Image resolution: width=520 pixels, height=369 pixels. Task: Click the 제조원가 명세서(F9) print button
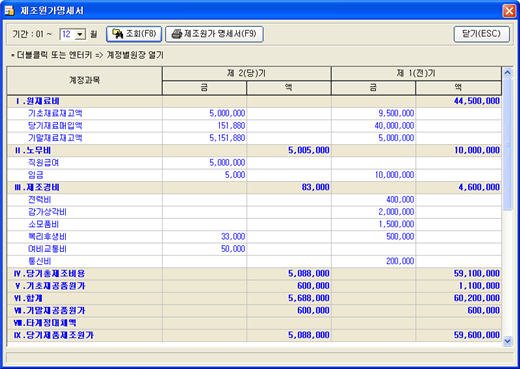coord(214,34)
